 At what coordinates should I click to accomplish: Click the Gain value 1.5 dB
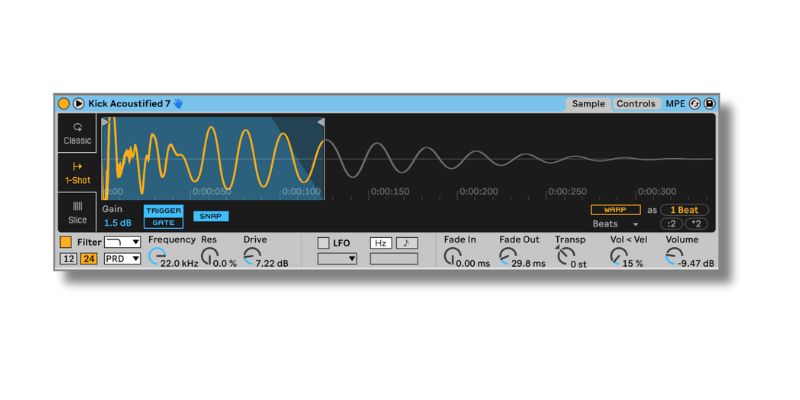118,223
